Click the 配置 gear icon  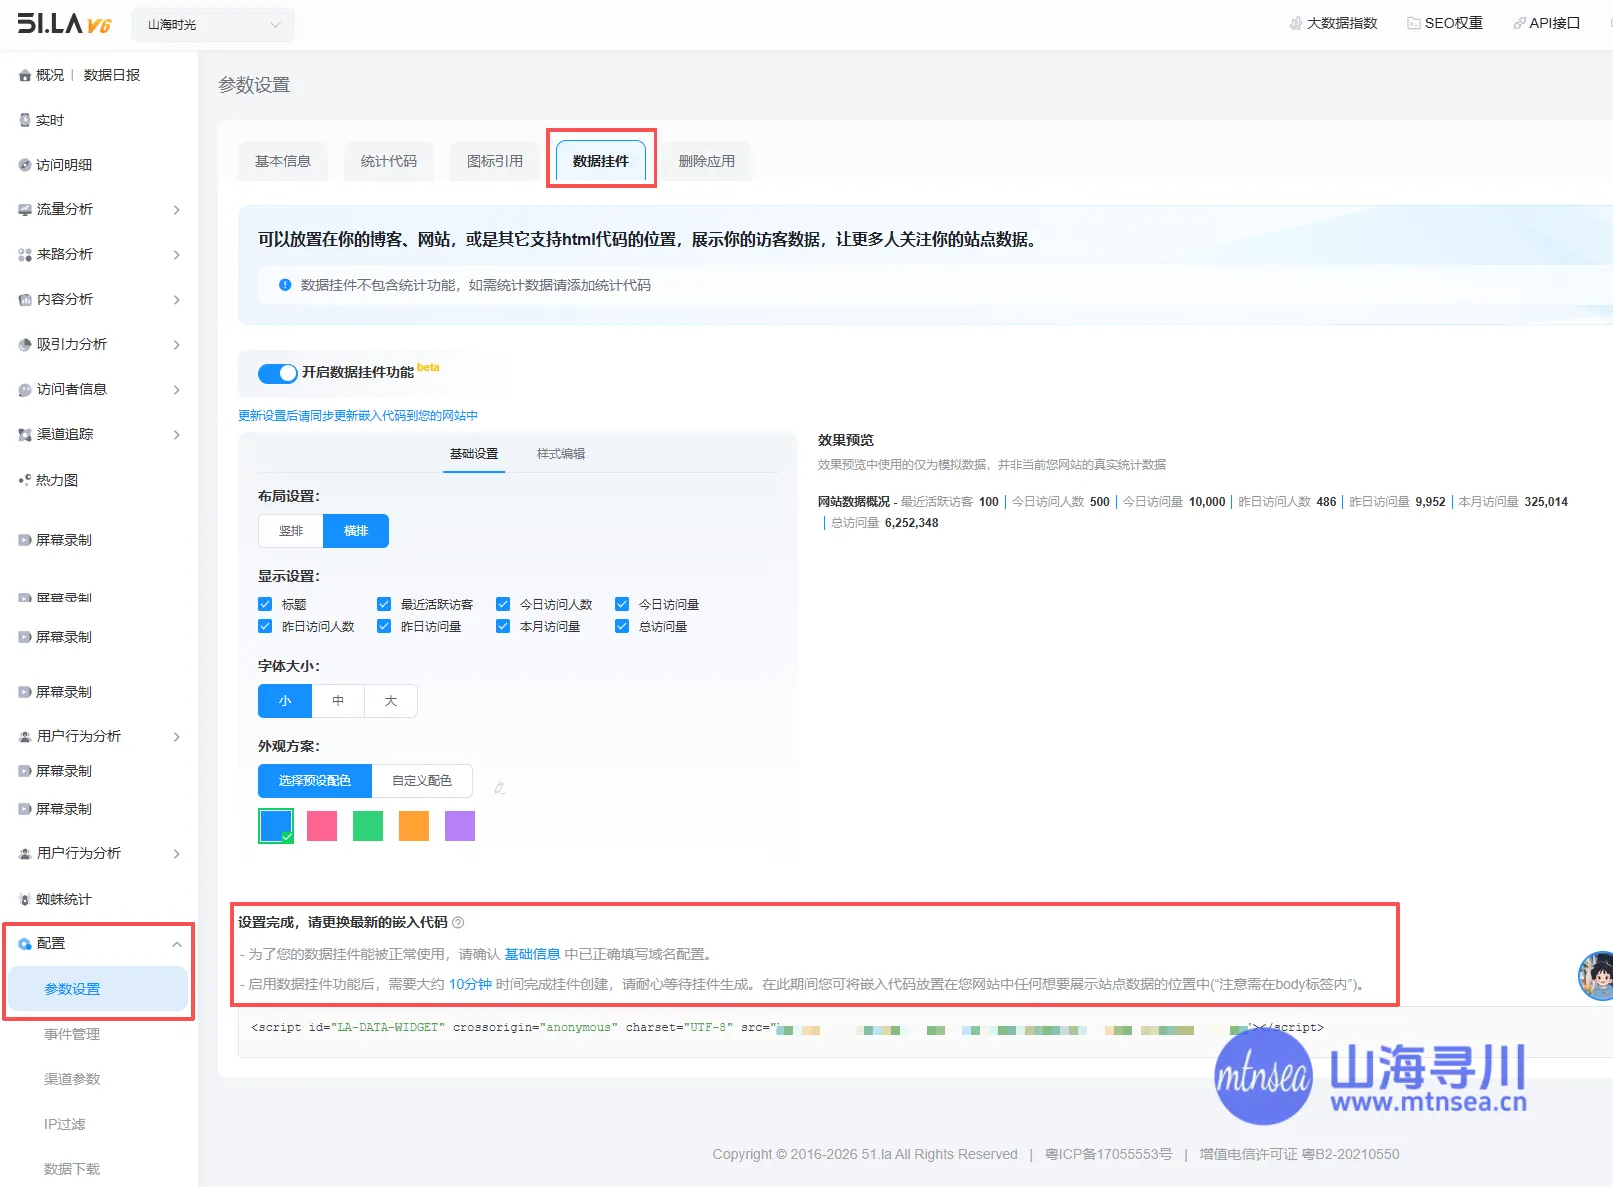(25, 944)
